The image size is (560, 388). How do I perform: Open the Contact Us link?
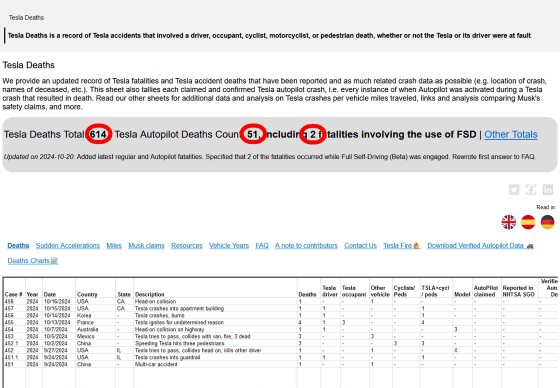pos(360,245)
